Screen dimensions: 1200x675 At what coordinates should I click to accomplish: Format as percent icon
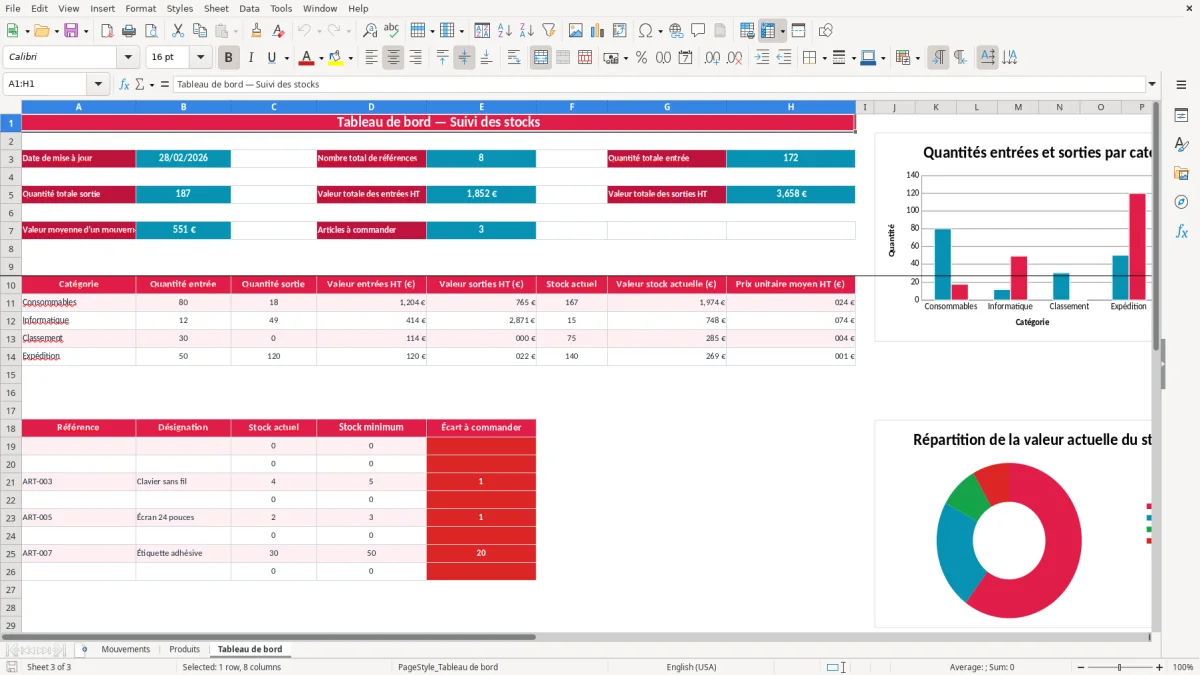pyautogui.click(x=641, y=58)
